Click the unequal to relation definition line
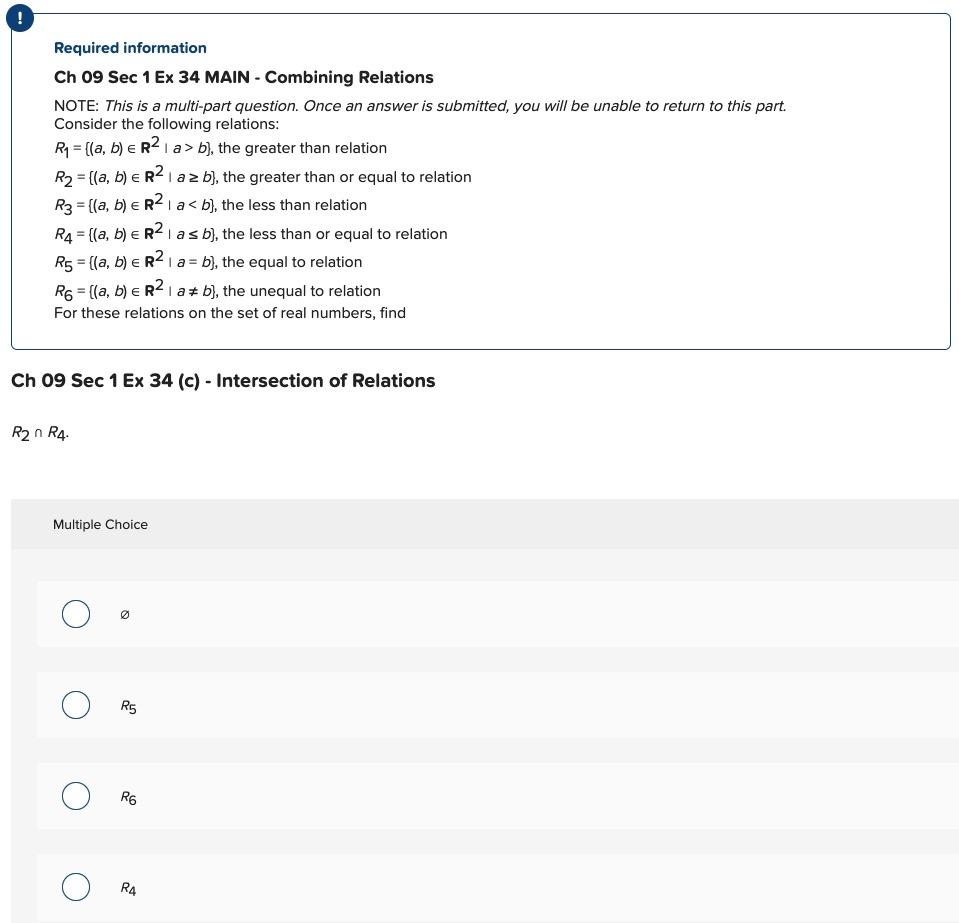959x923 pixels. click(217, 291)
